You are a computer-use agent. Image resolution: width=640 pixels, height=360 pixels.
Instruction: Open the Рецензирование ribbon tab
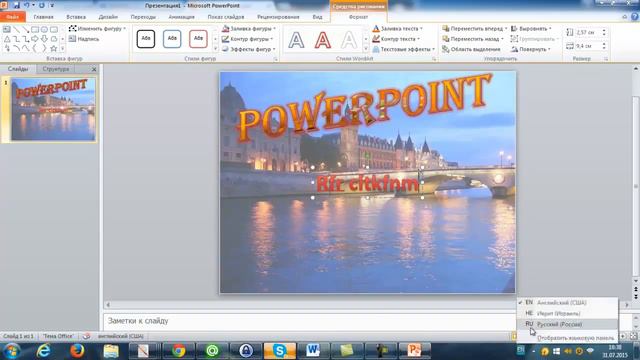pyautogui.click(x=278, y=17)
